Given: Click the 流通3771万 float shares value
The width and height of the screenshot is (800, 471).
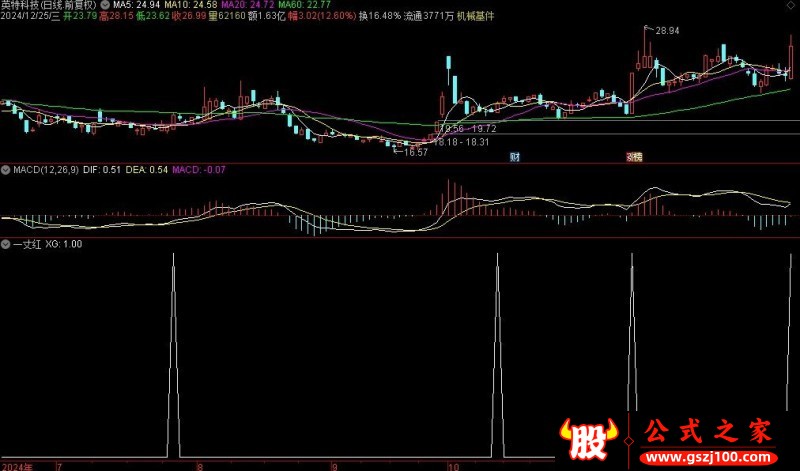Looking at the screenshot, I should (429, 16).
